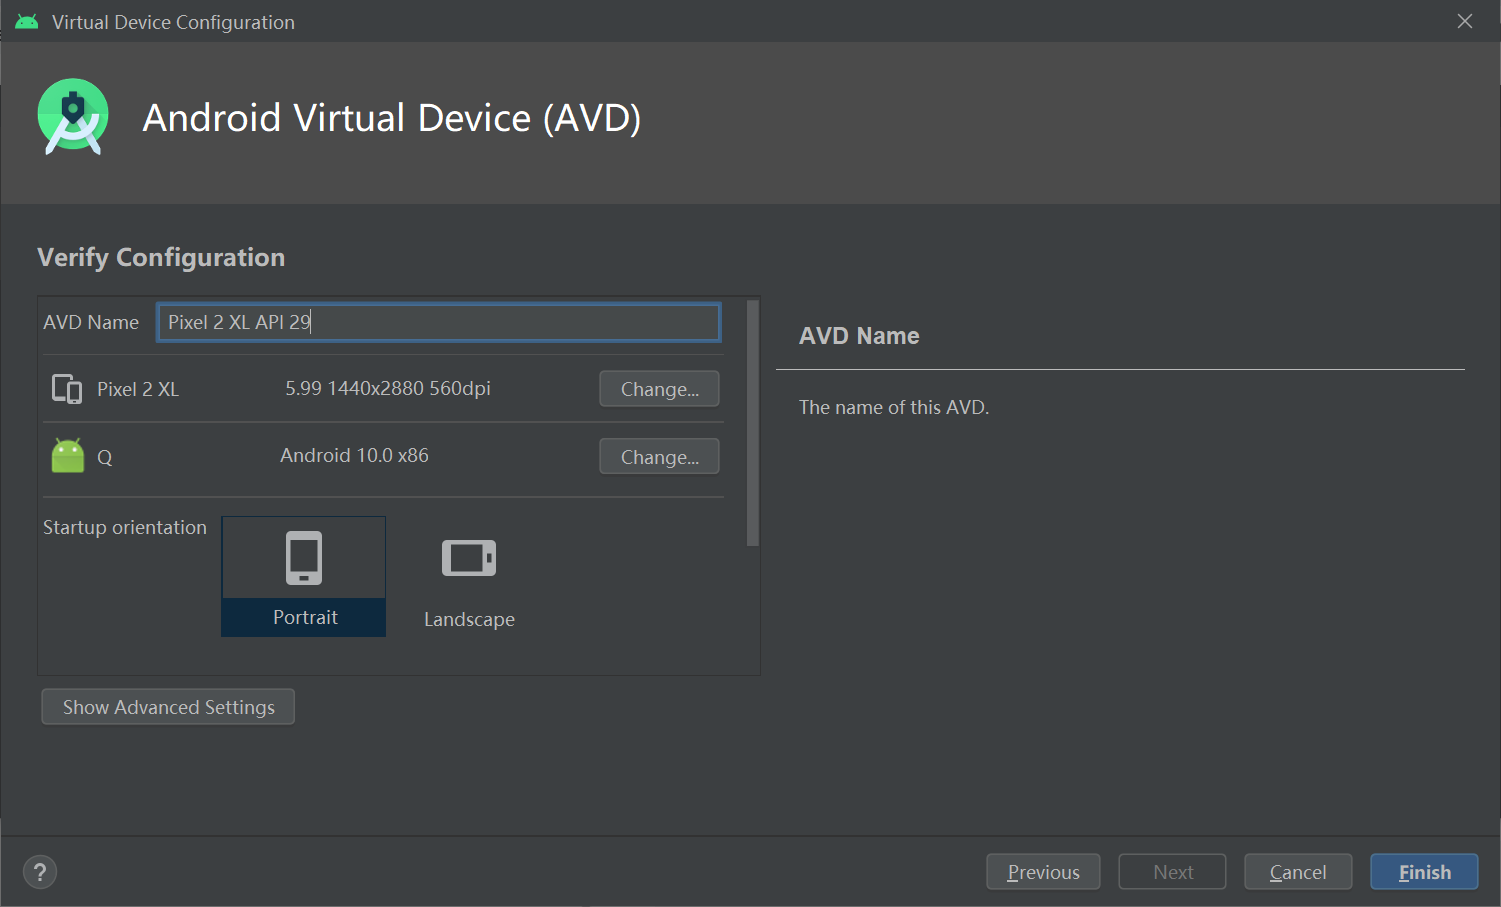Click the disabled Next button
The image size is (1501, 907).
(1172, 872)
